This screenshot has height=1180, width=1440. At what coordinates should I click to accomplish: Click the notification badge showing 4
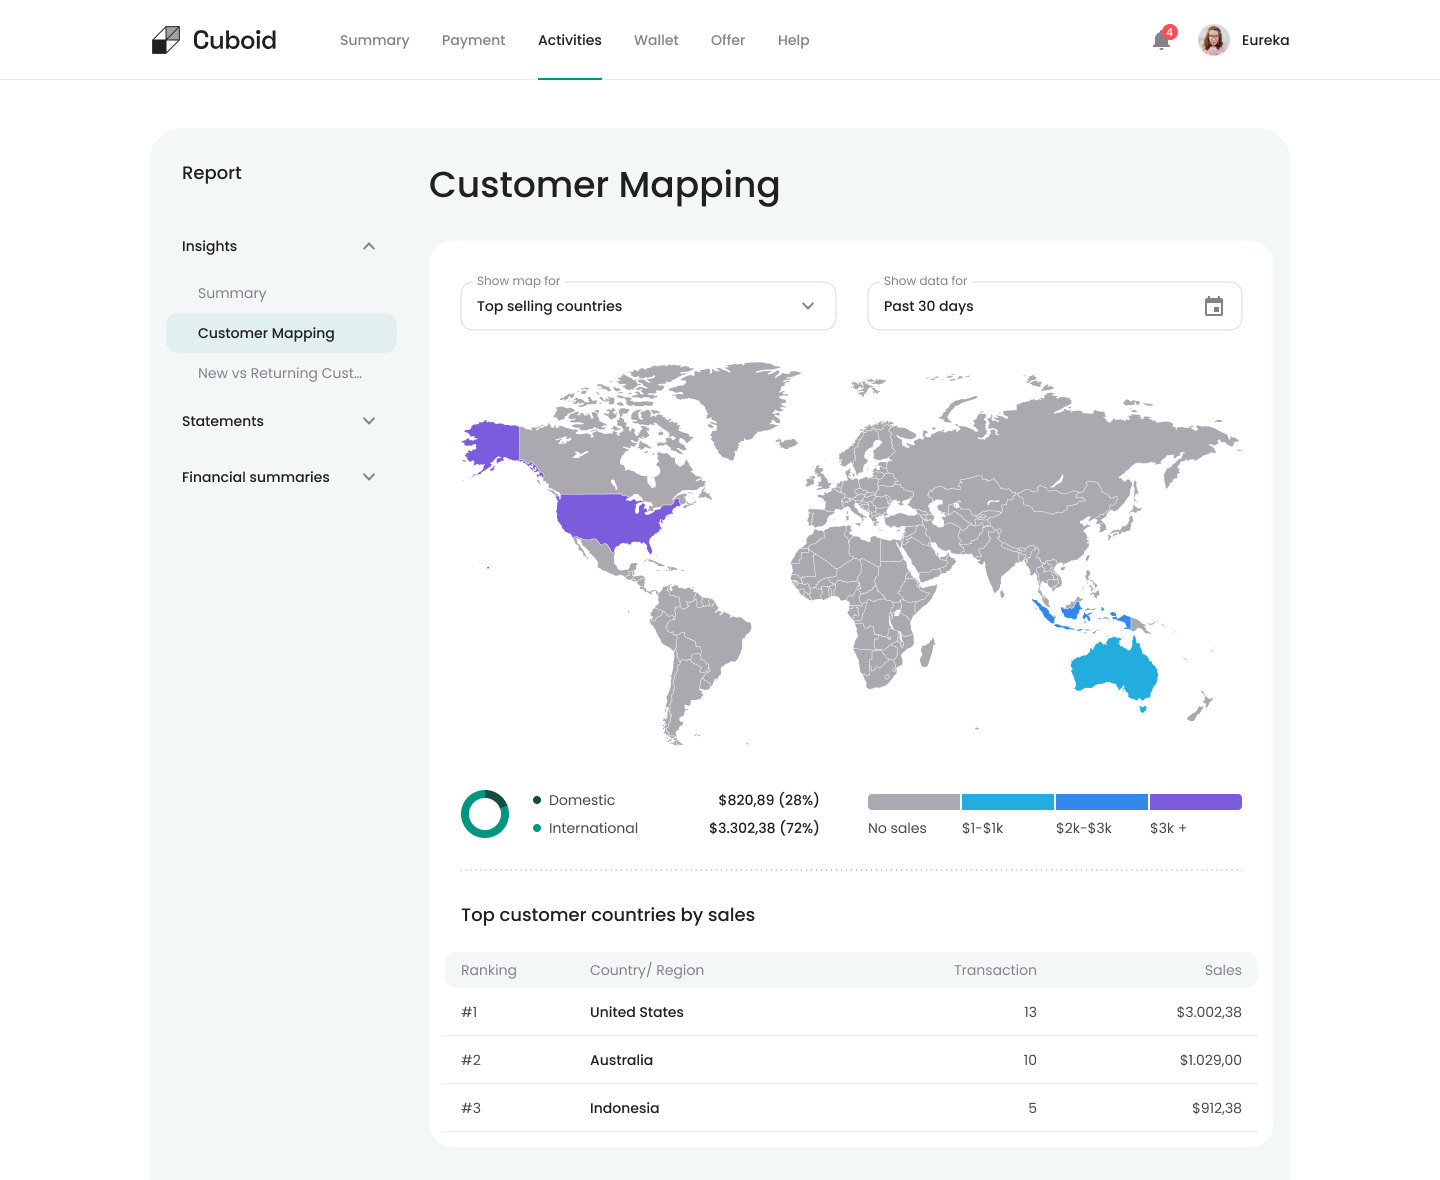point(1168,31)
